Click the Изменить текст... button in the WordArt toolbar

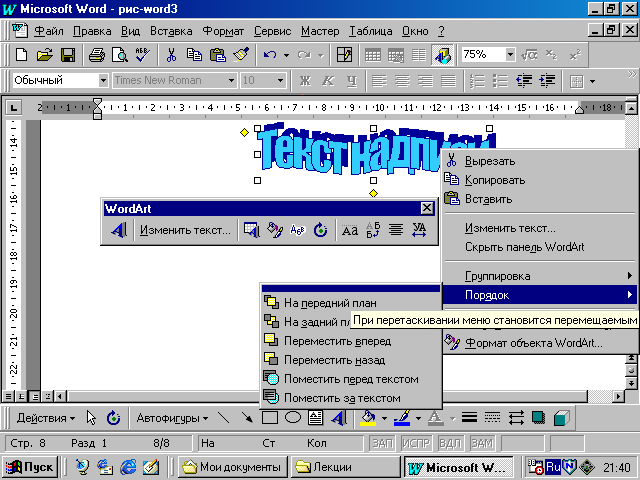point(185,230)
